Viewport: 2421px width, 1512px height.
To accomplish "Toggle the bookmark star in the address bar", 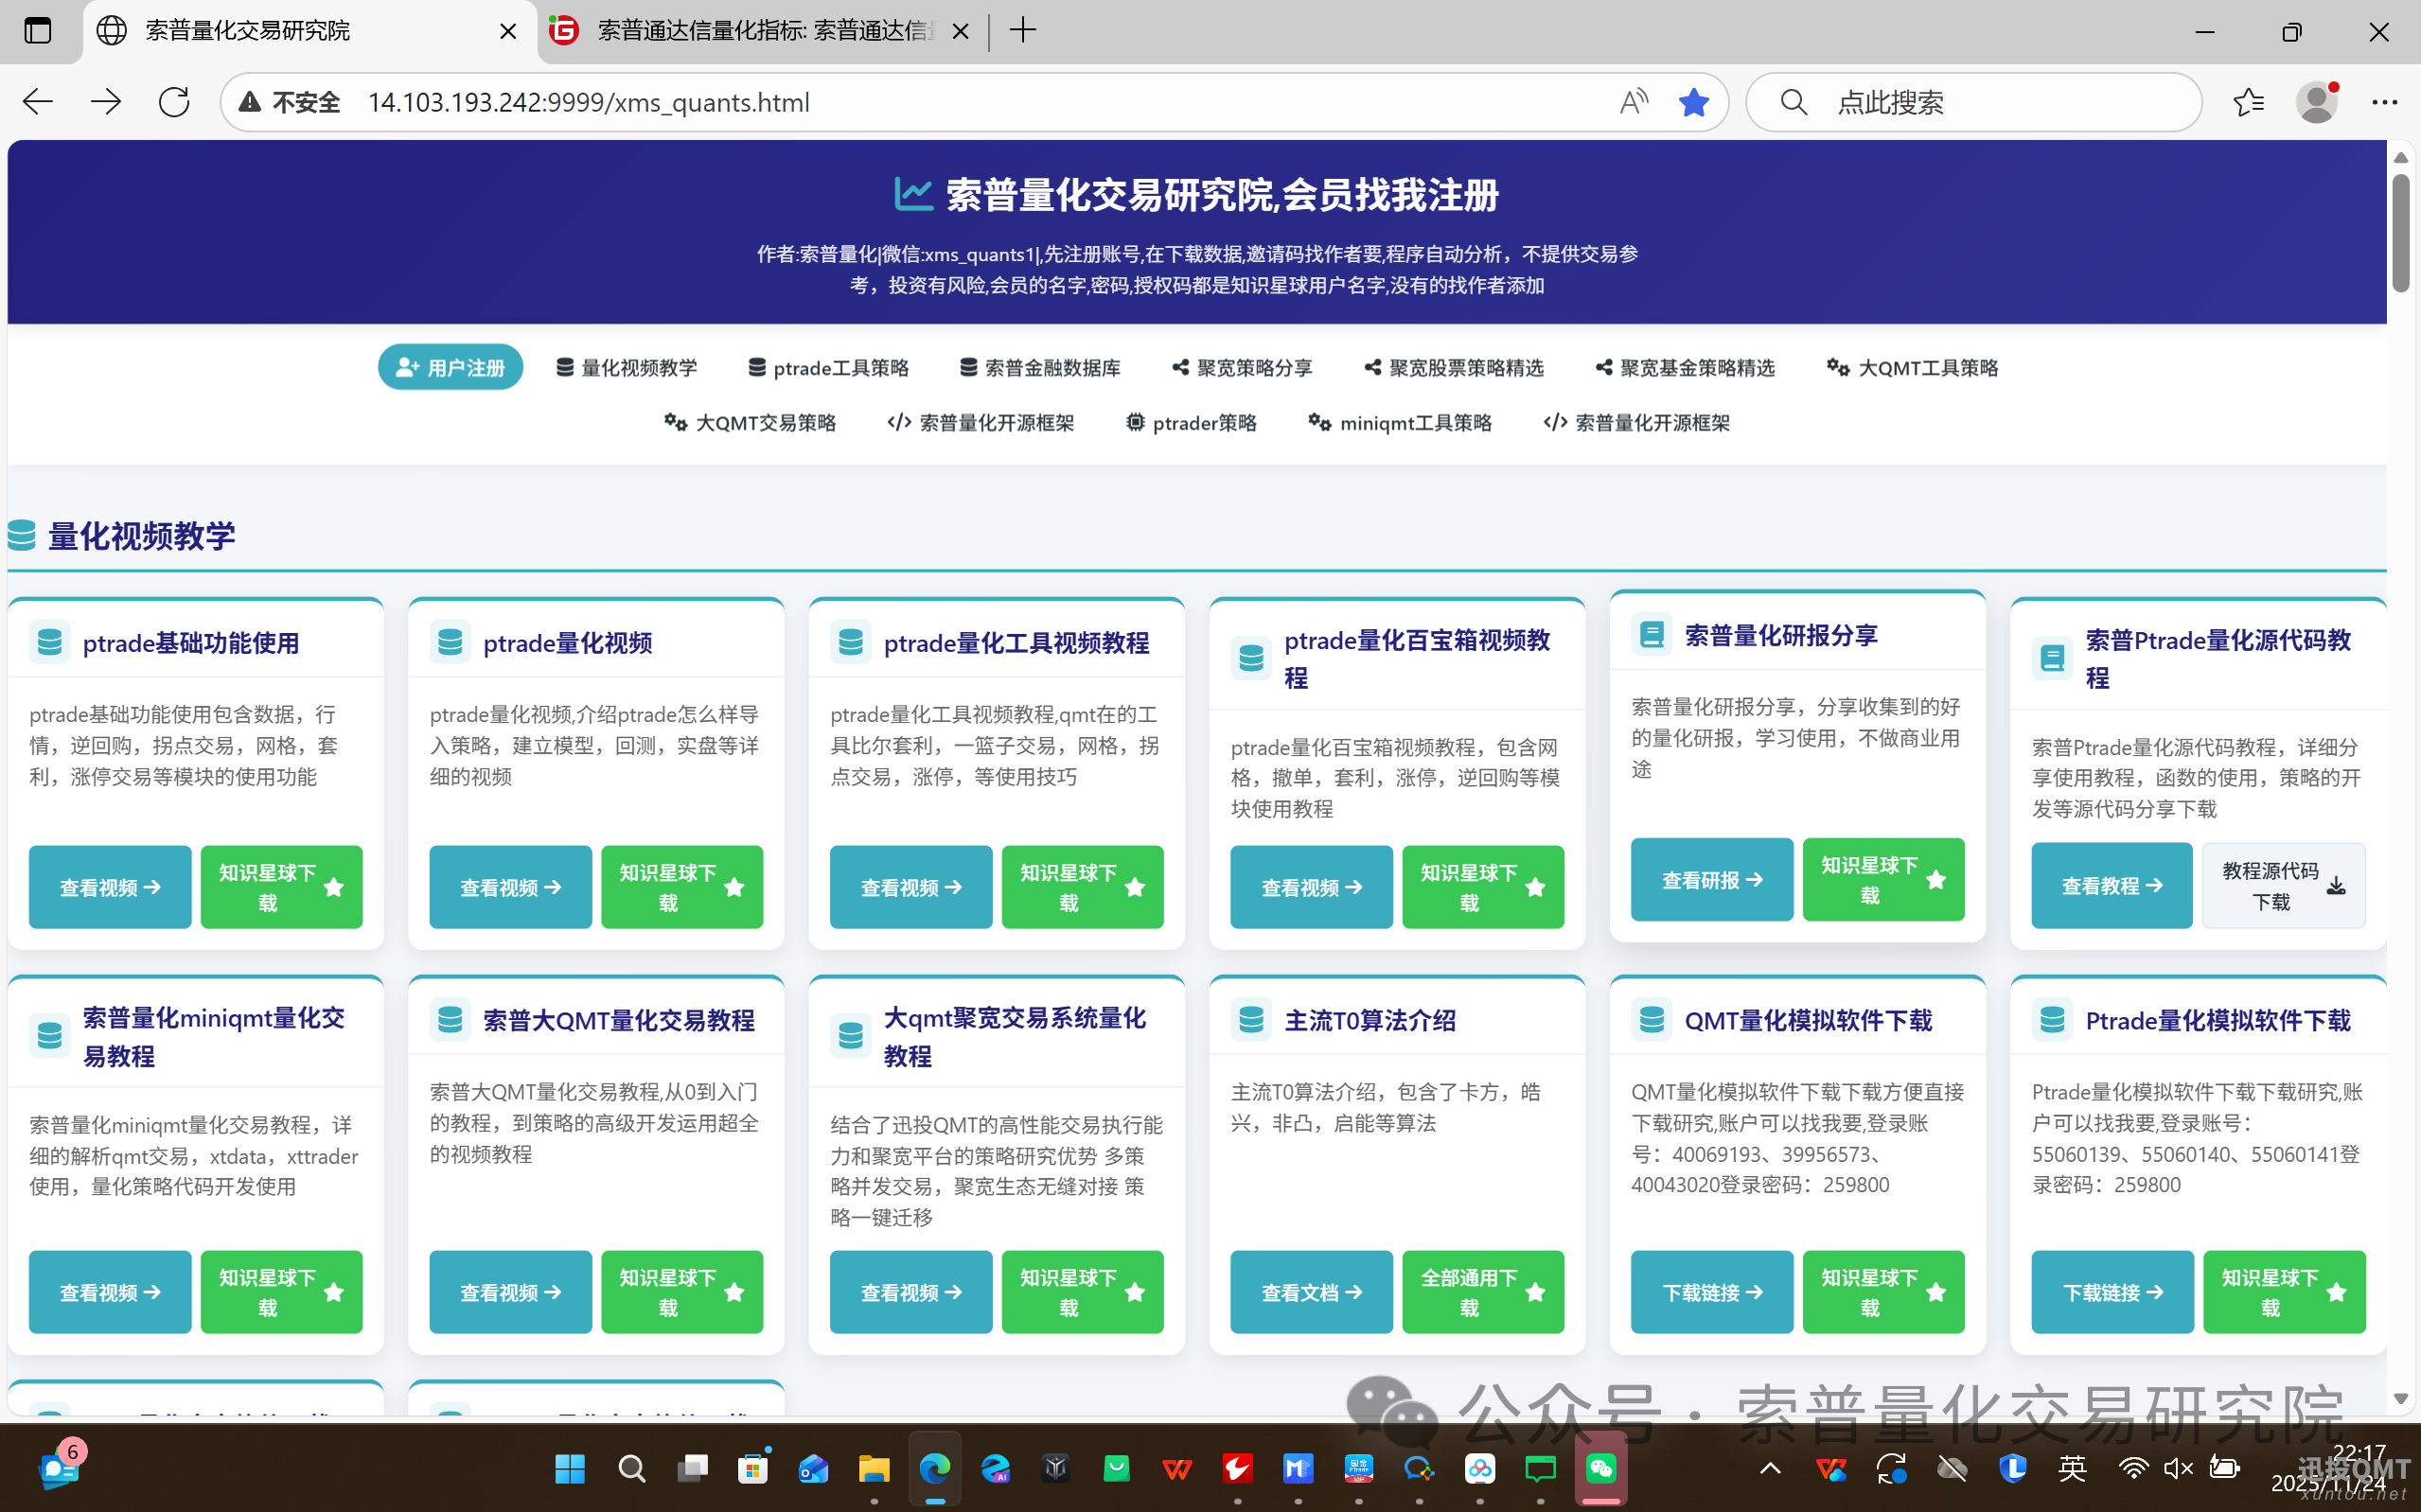I will click(x=1694, y=101).
